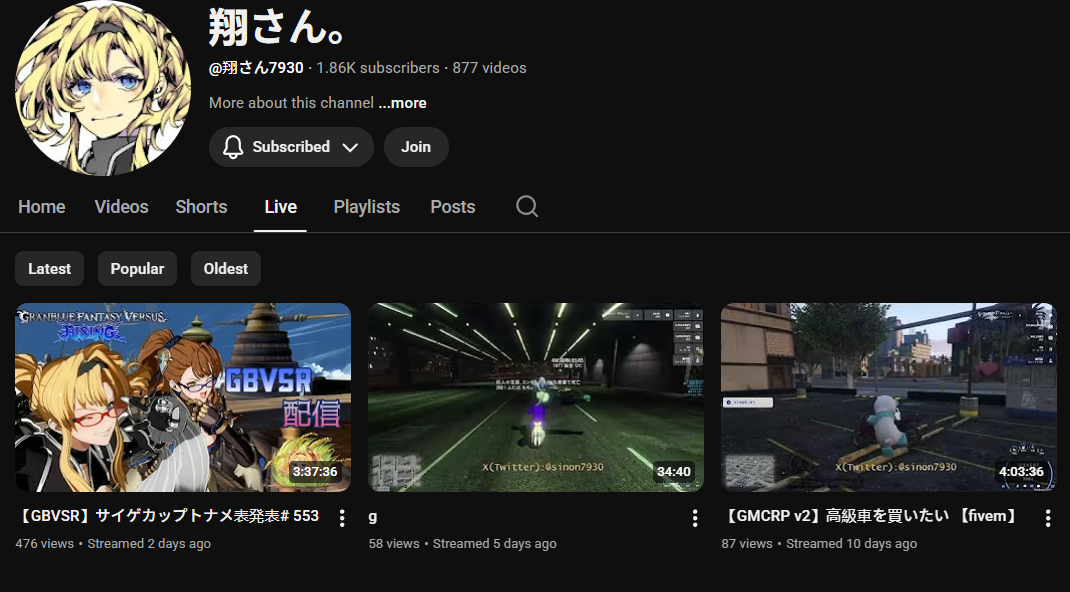Switch to the Playlists tab

pos(366,207)
